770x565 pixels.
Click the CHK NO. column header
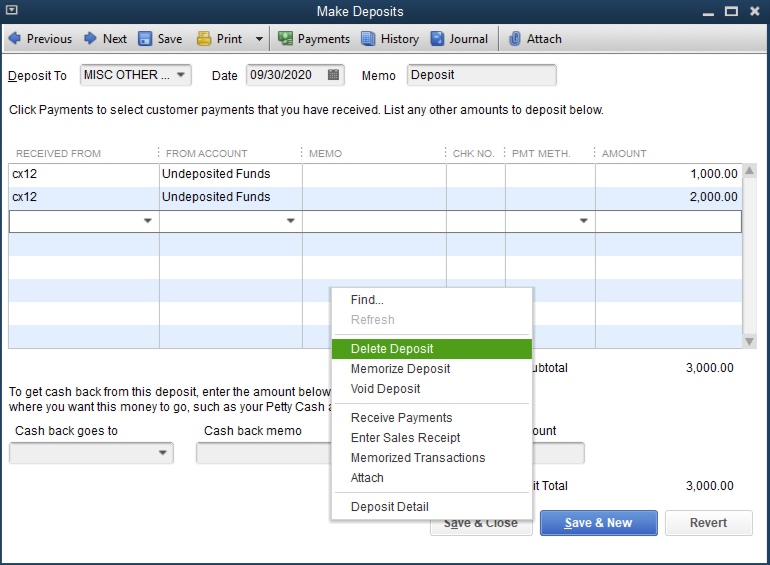(x=473, y=154)
